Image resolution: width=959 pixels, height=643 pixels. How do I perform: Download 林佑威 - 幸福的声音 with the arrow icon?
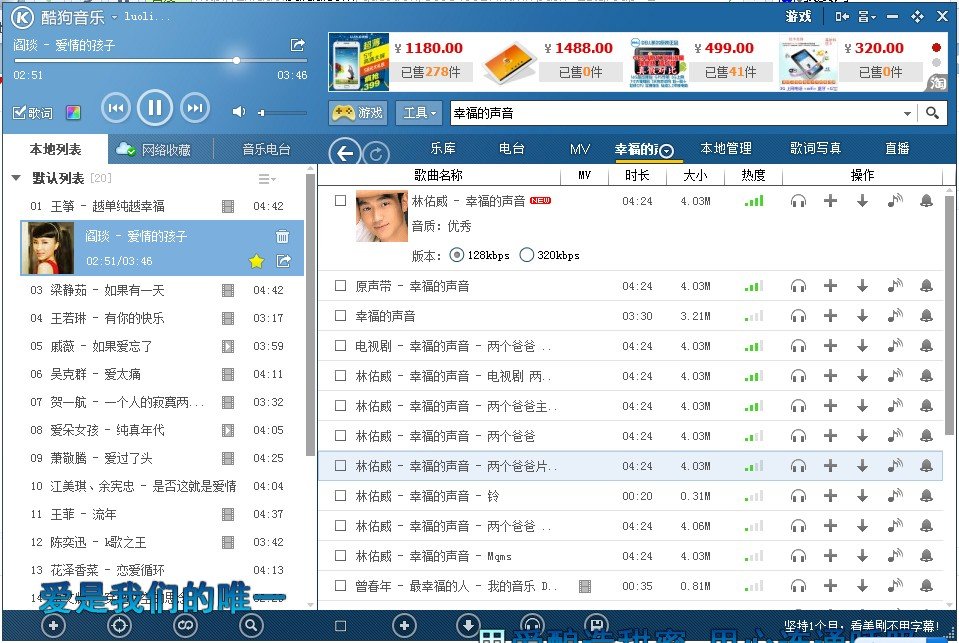[861, 201]
